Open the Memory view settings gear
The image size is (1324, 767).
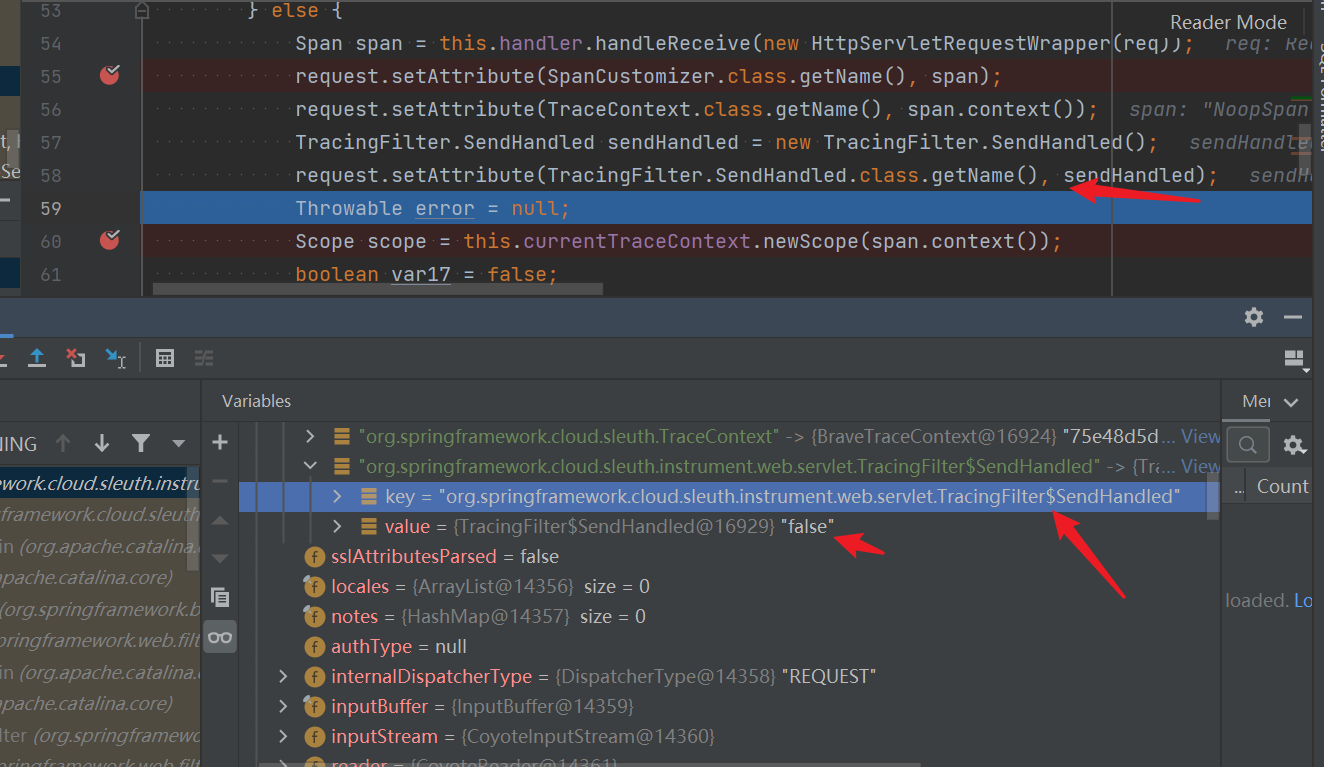click(x=1295, y=445)
